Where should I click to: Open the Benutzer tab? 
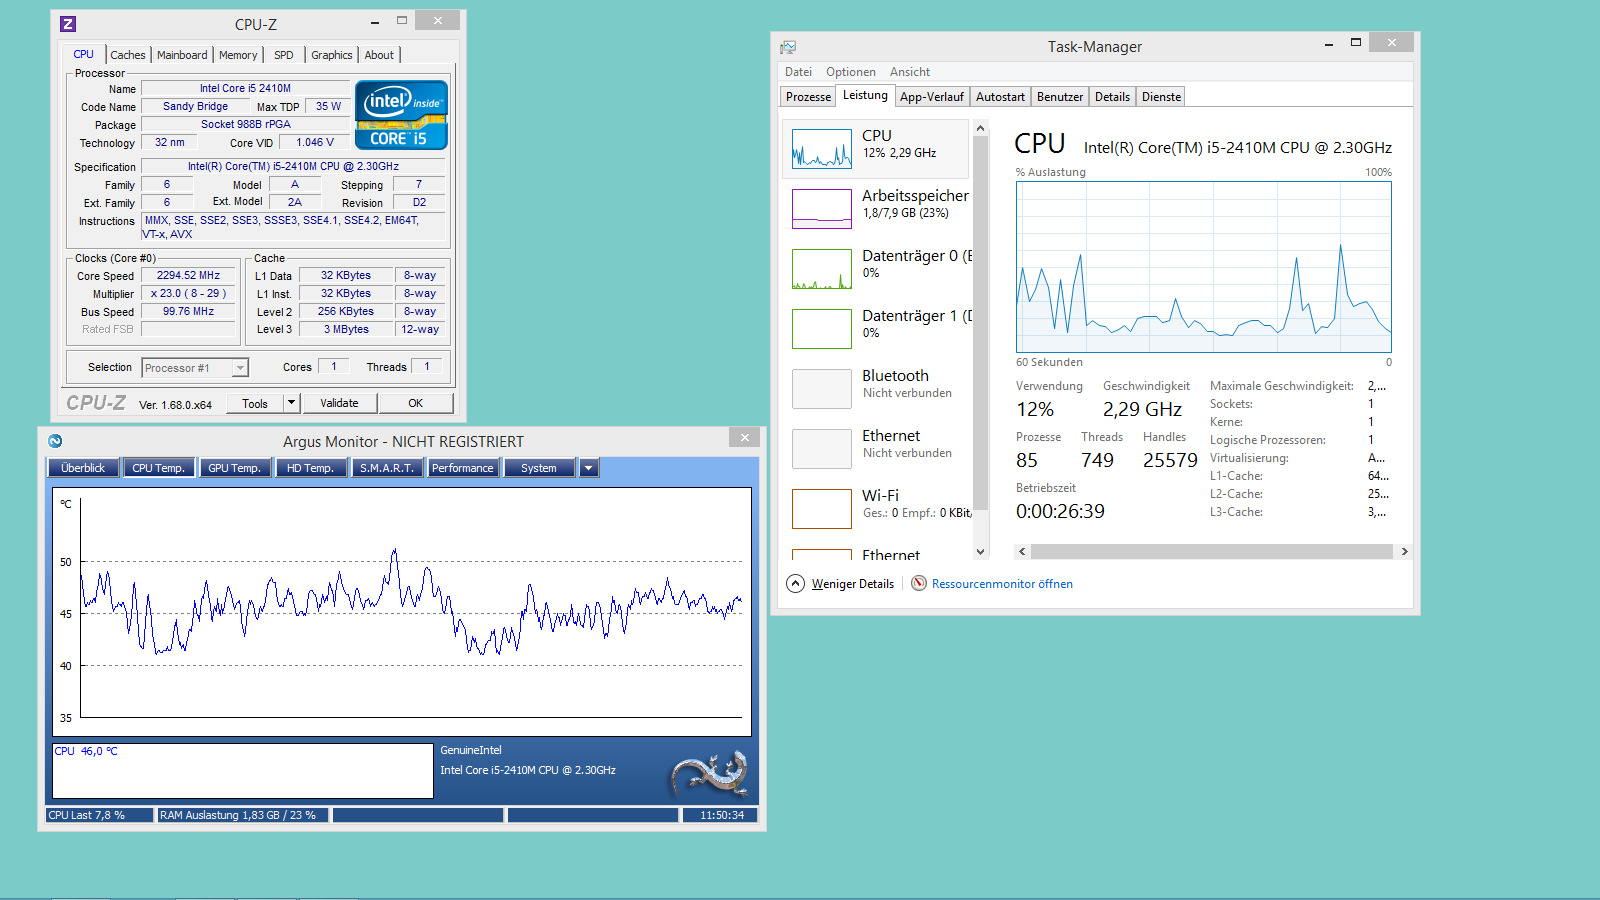1060,97
